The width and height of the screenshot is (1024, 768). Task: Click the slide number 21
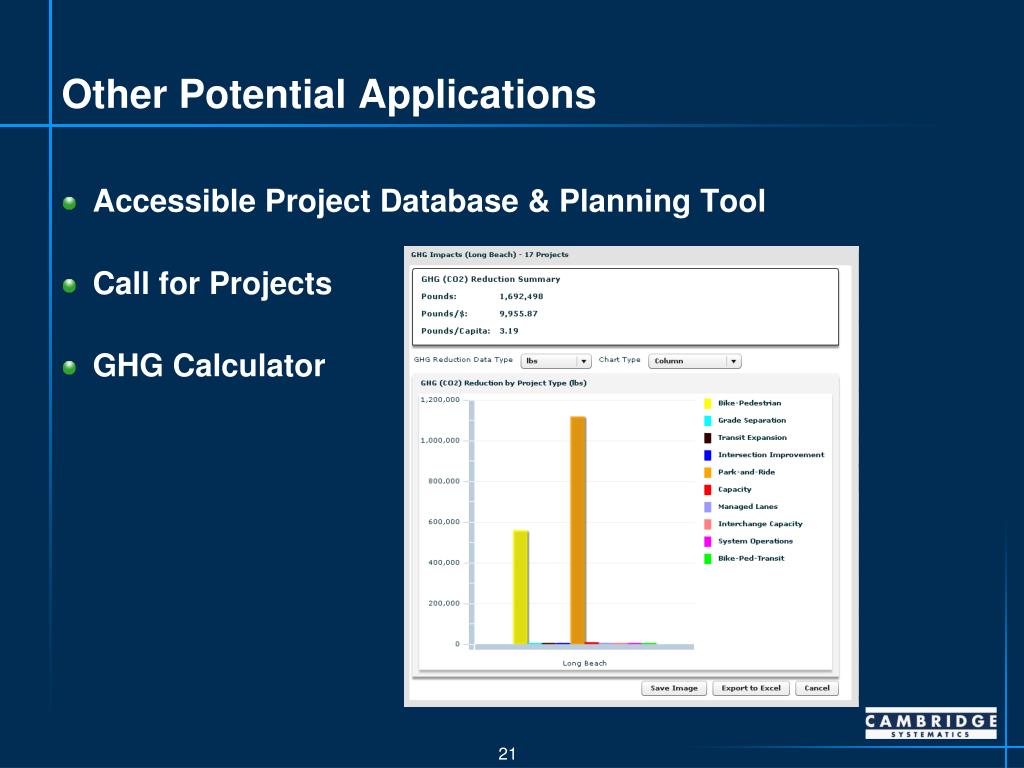507,754
